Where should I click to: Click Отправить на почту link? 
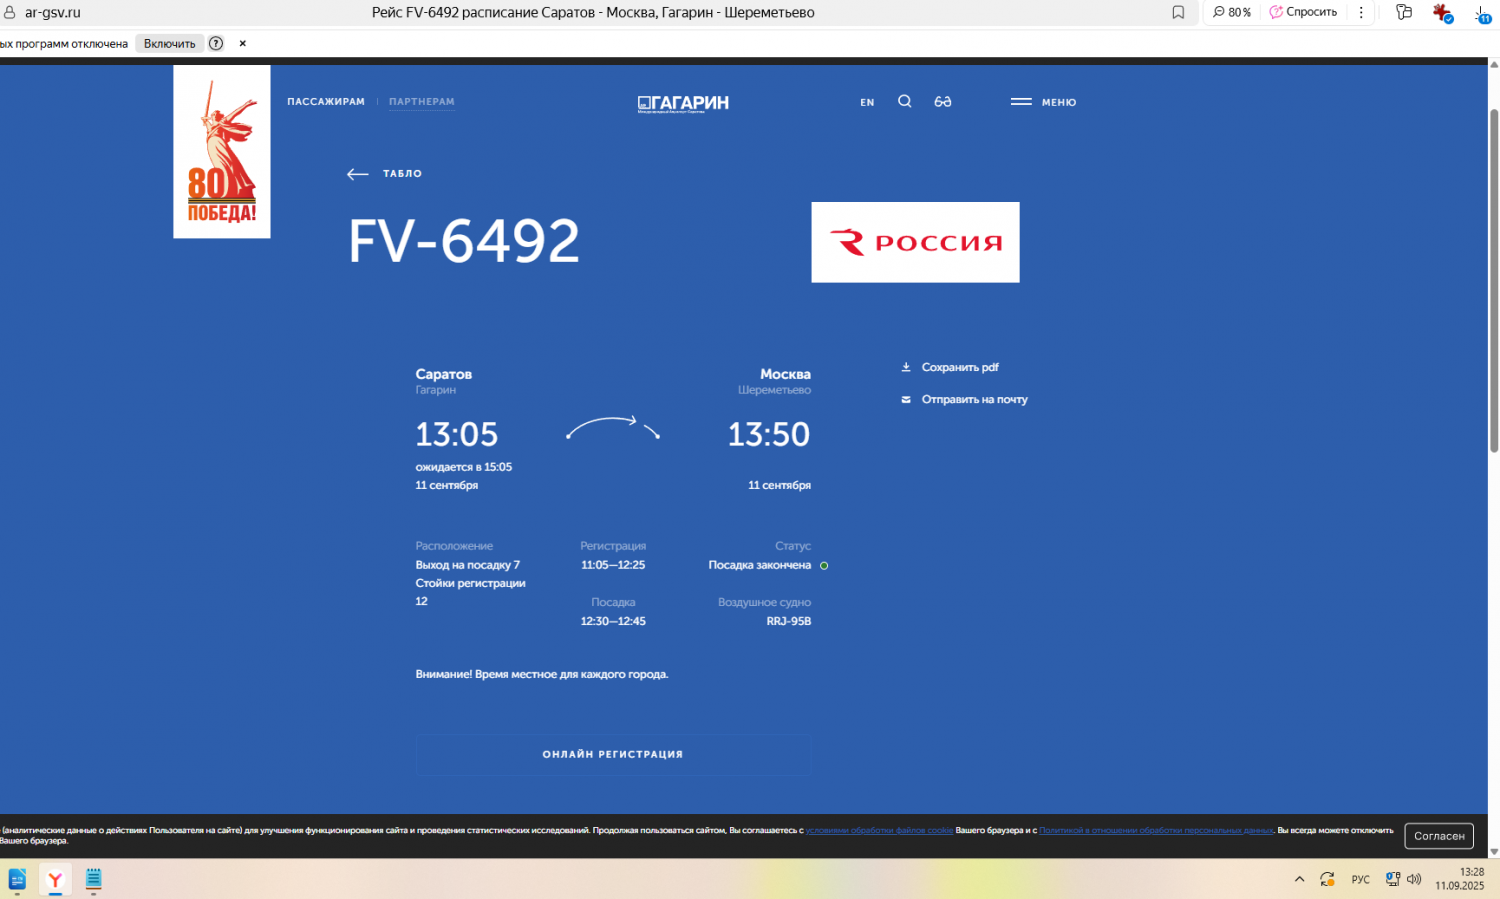pos(975,400)
